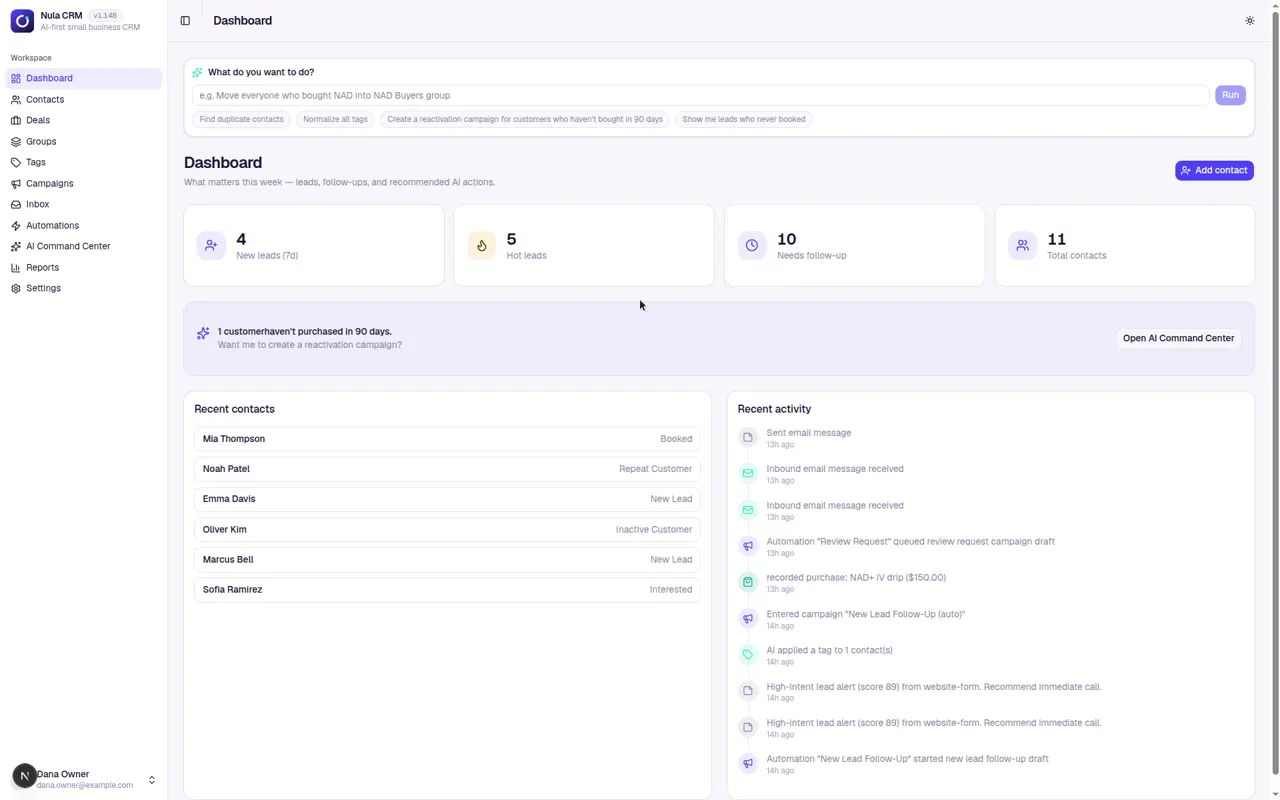This screenshot has width=1280, height=800.
Task: Select 'Show me leads who never booked' chip
Action: click(x=743, y=119)
